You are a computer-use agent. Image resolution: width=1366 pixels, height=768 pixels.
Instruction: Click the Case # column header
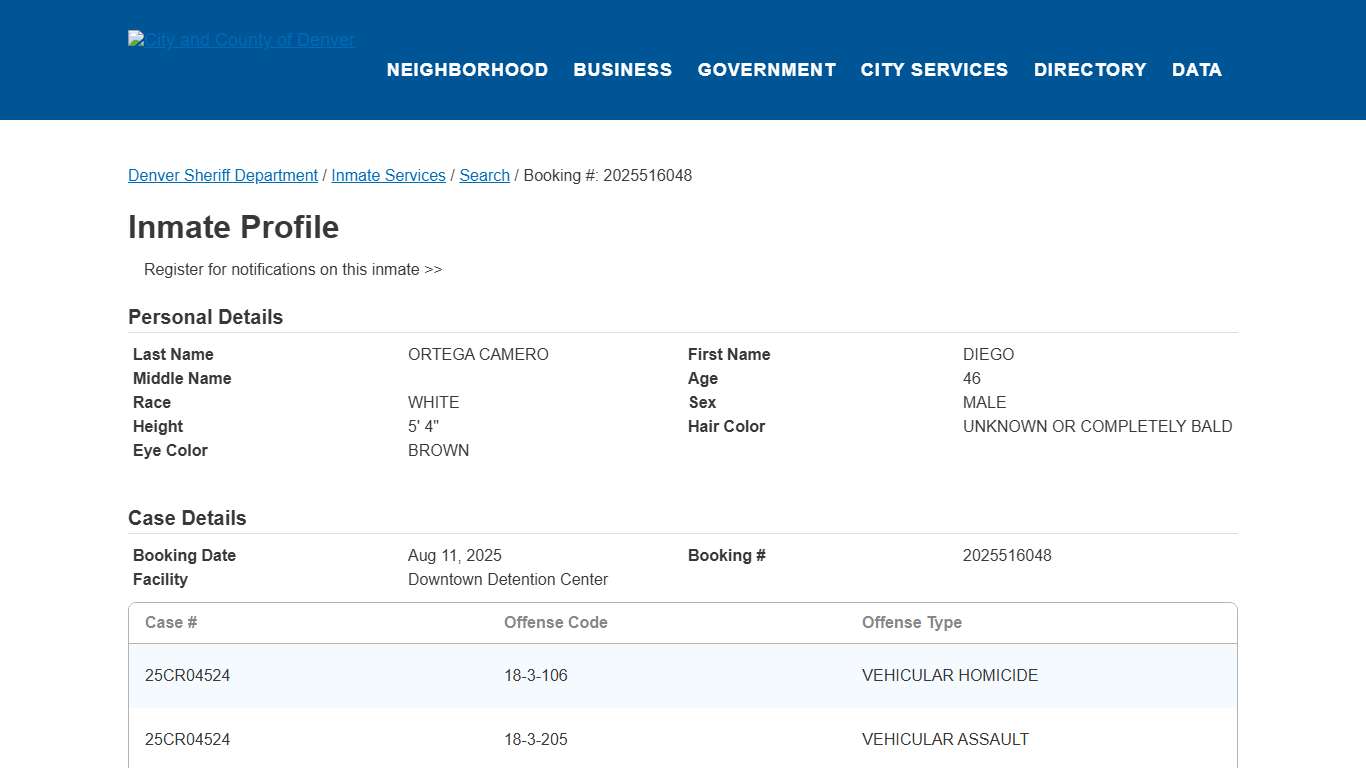click(171, 622)
